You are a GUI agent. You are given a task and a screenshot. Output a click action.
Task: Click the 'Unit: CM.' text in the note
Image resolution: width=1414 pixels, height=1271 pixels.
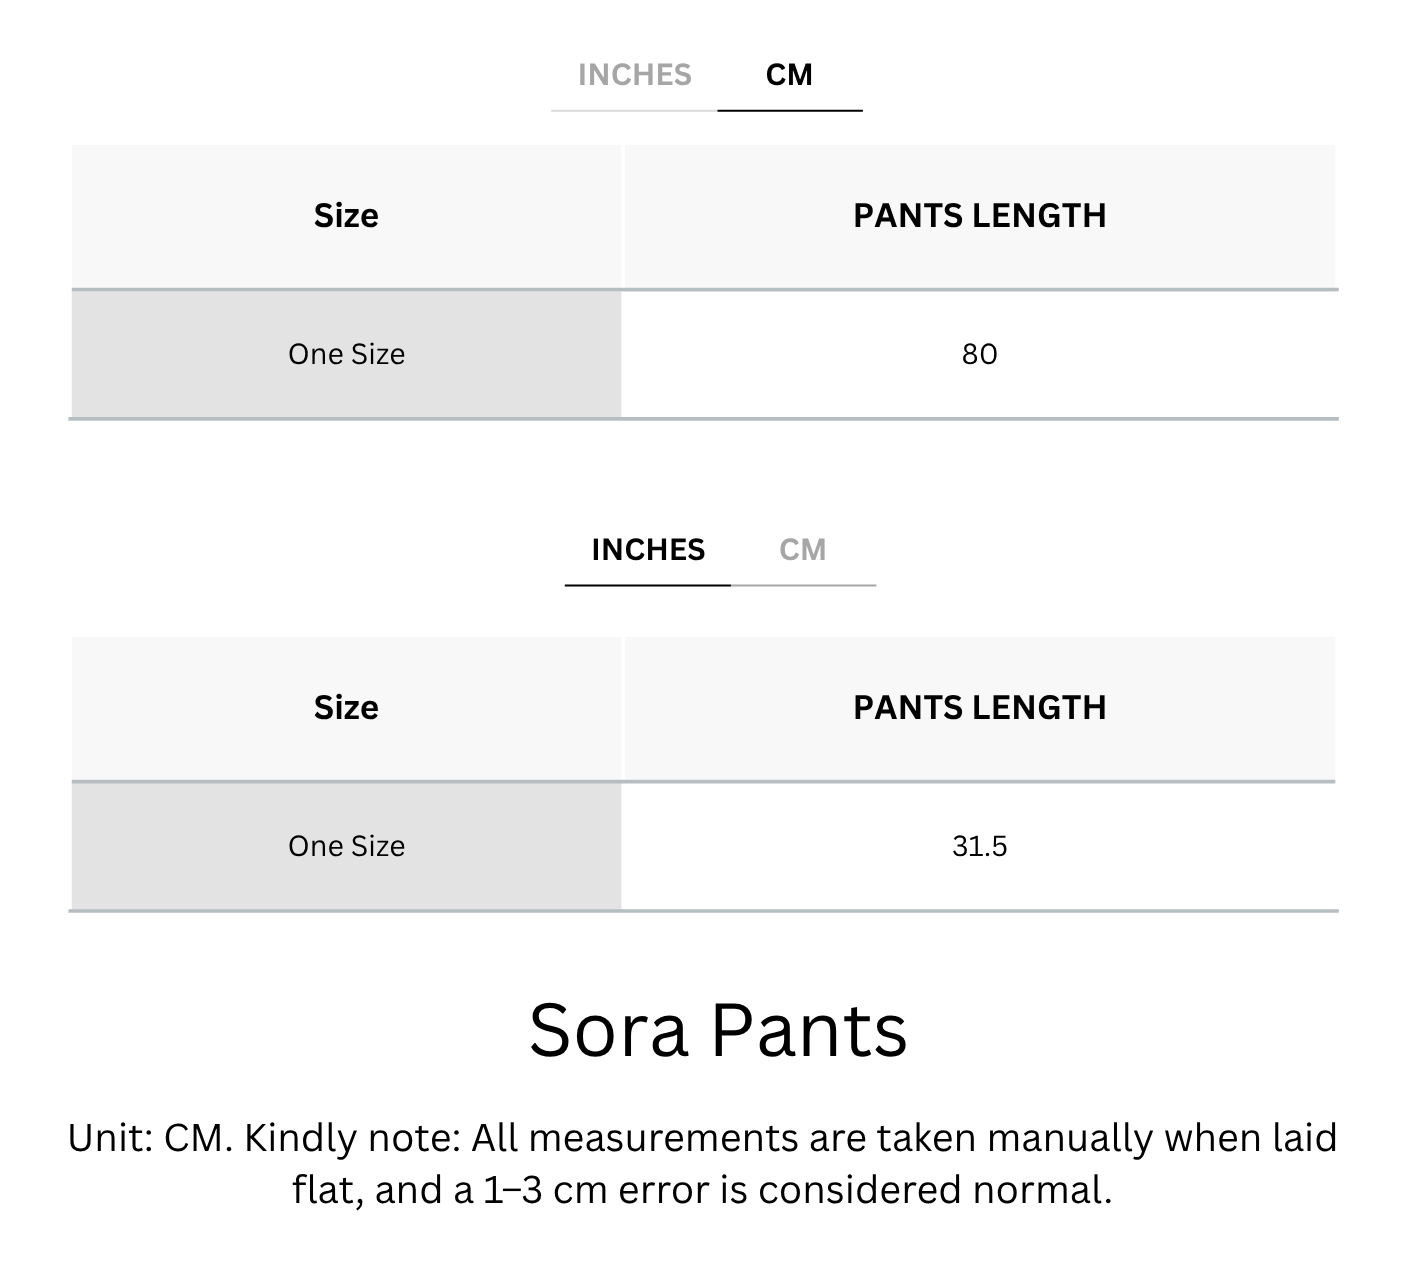point(150,1138)
